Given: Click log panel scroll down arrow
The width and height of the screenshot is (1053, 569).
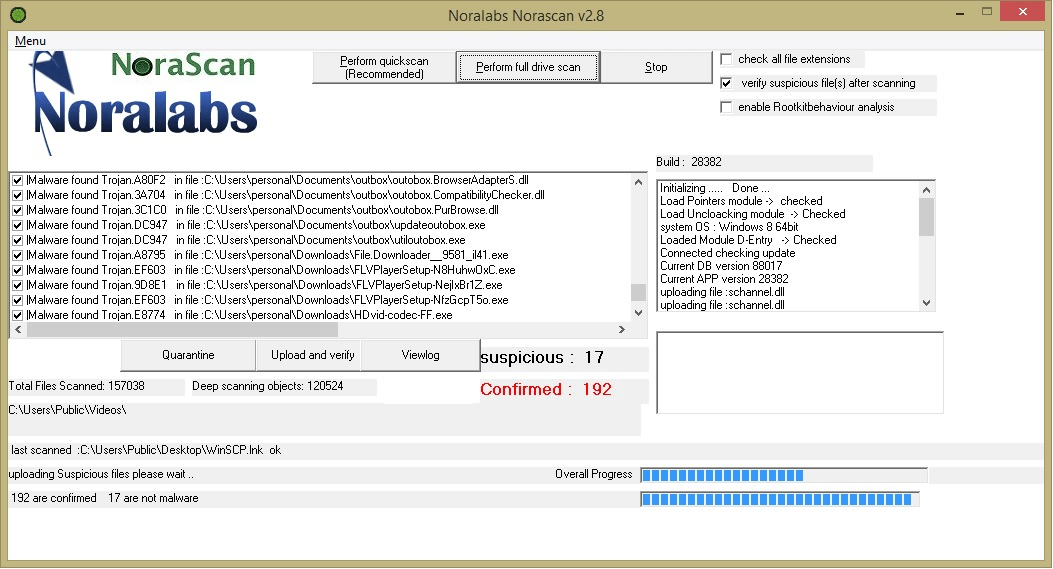Looking at the screenshot, I should [927, 303].
